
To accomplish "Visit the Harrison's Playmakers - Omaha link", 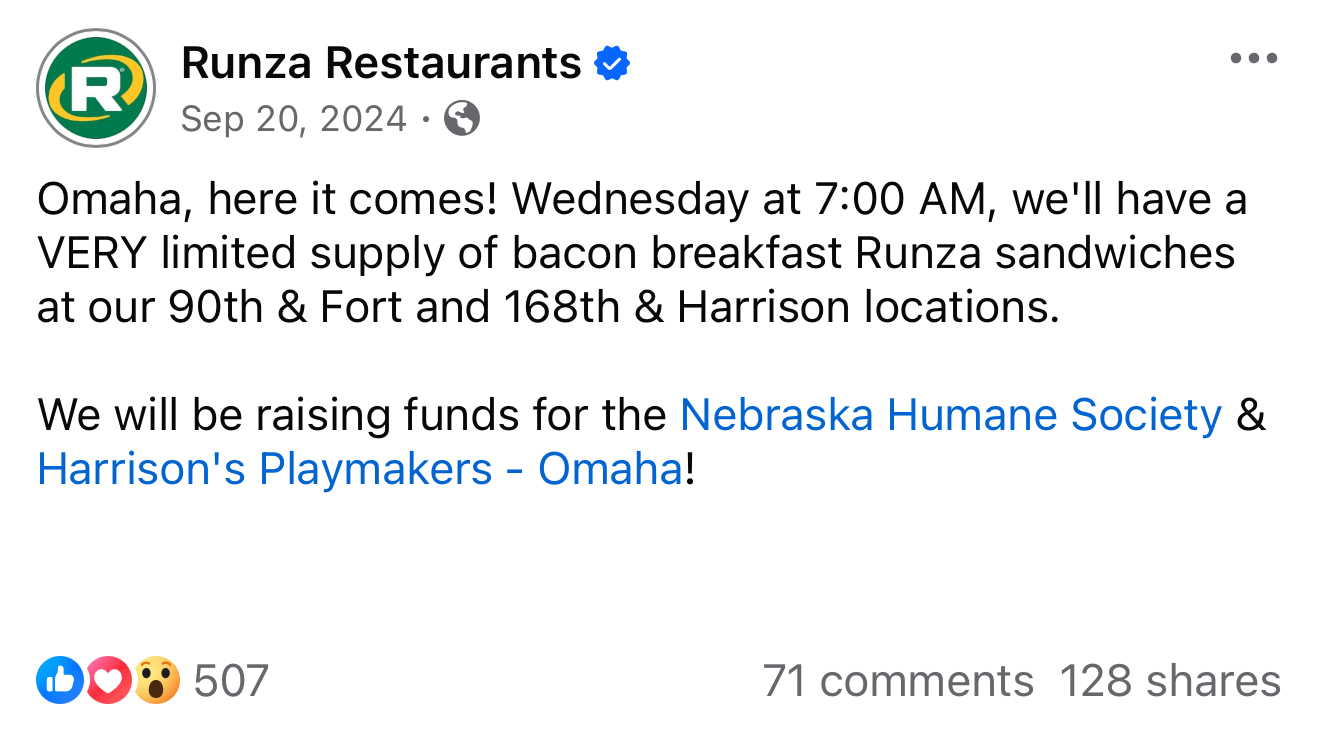I will pyautogui.click(x=360, y=468).
